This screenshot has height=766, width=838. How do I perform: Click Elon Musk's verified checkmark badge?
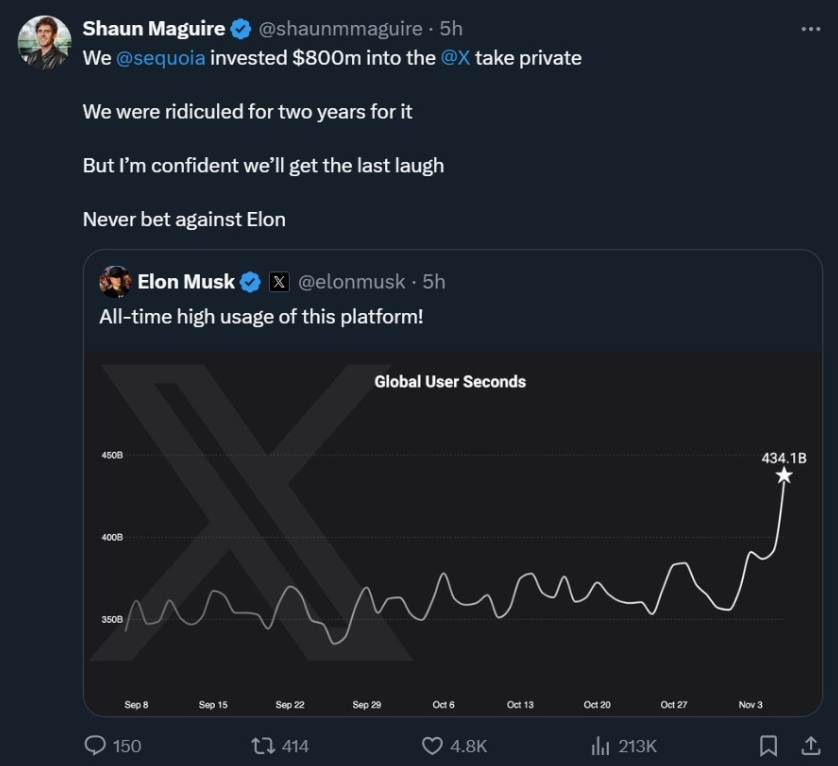250,282
